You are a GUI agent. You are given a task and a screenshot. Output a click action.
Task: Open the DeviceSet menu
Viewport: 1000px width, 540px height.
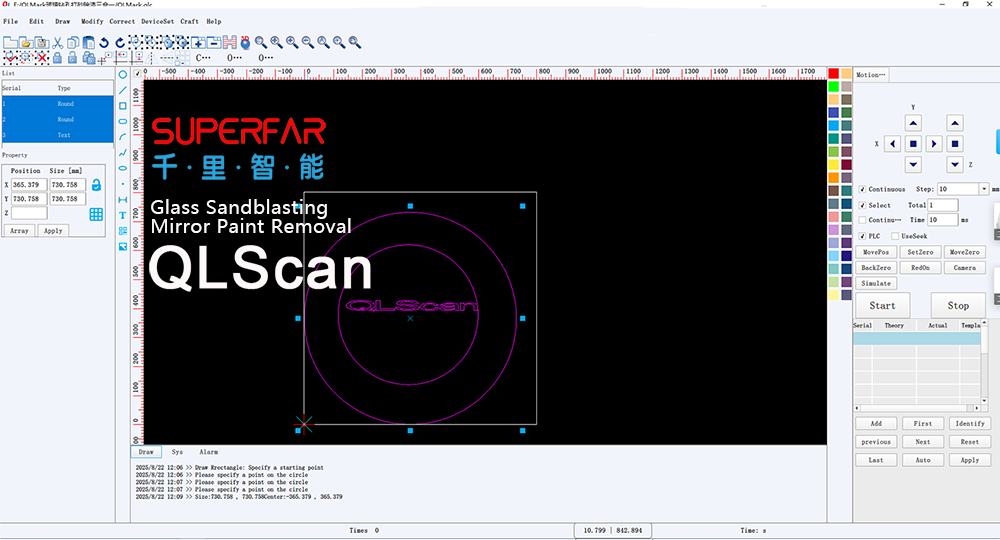[158, 21]
